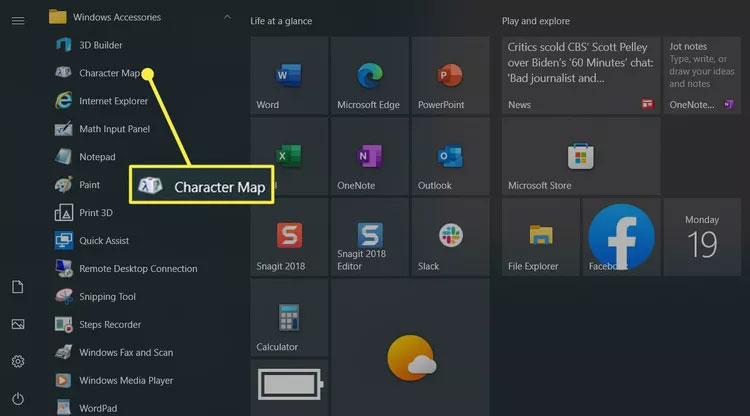Open the Slack tile
The height and width of the screenshot is (416, 750).
pos(451,237)
